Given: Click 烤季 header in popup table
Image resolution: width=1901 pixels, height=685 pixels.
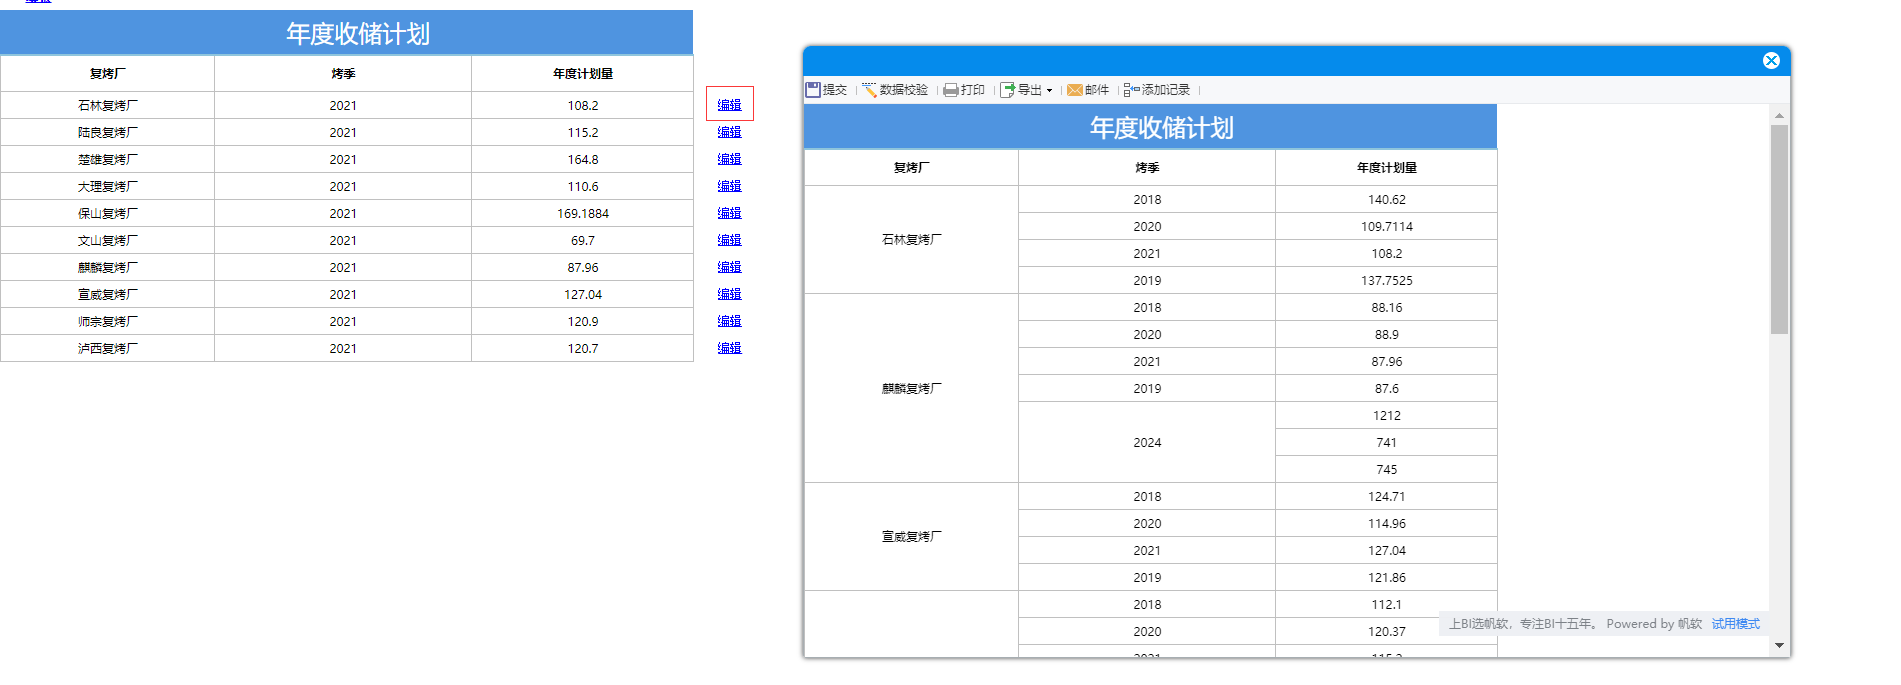Looking at the screenshot, I should [1147, 168].
